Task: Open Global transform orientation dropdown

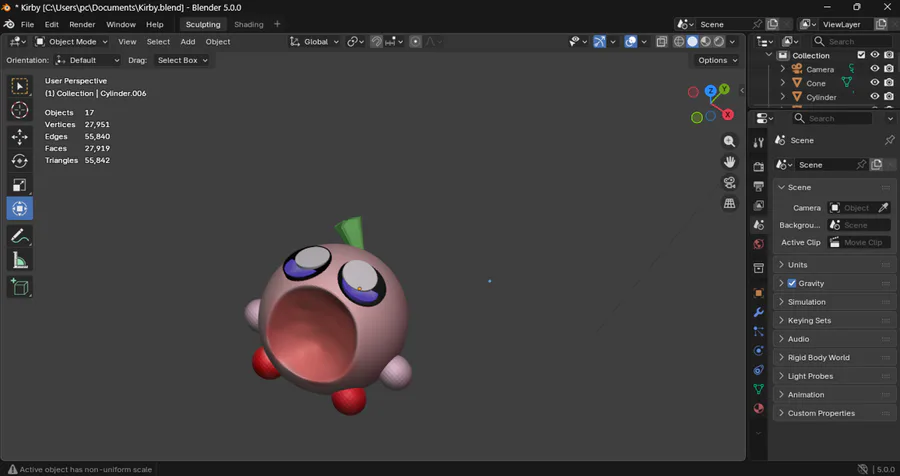Action: click(315, 41)
